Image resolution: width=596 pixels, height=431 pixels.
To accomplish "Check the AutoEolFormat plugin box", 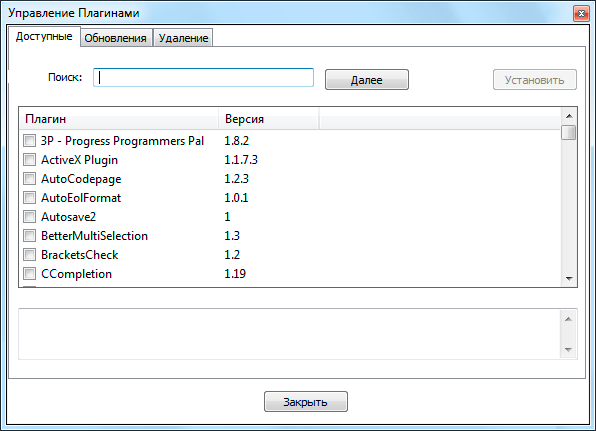I will [x=29, y=198].
